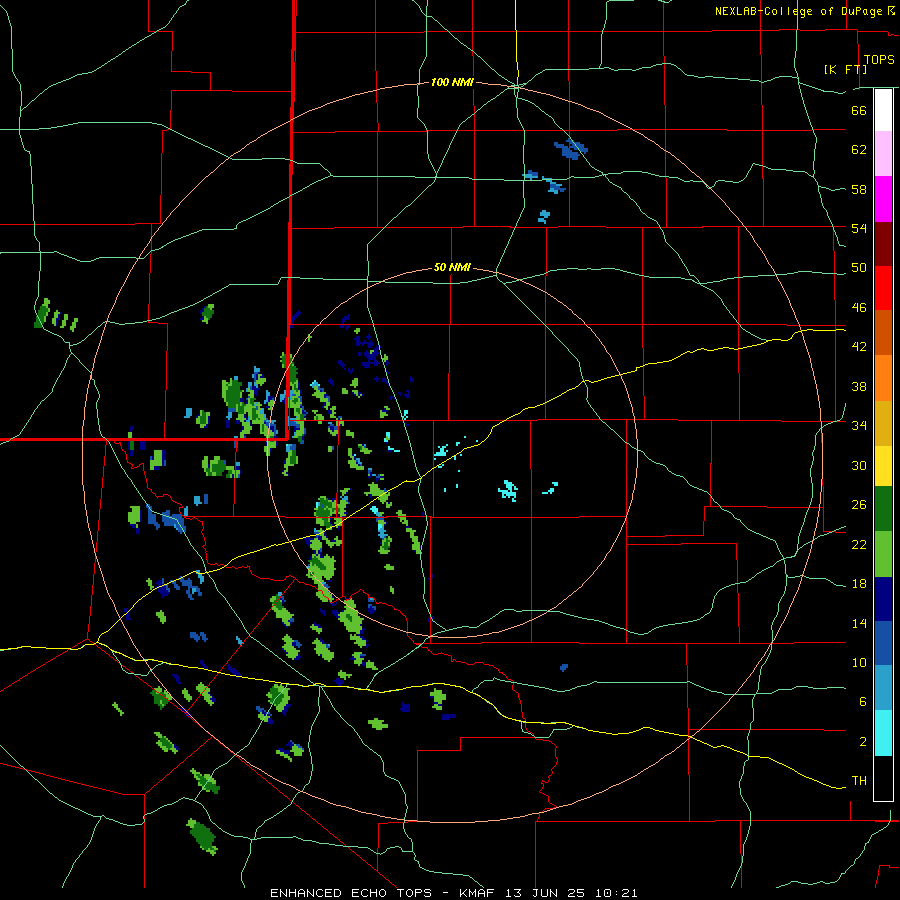
Task: Select the TOPS legend heading
Action: click(x=879, y=60)
